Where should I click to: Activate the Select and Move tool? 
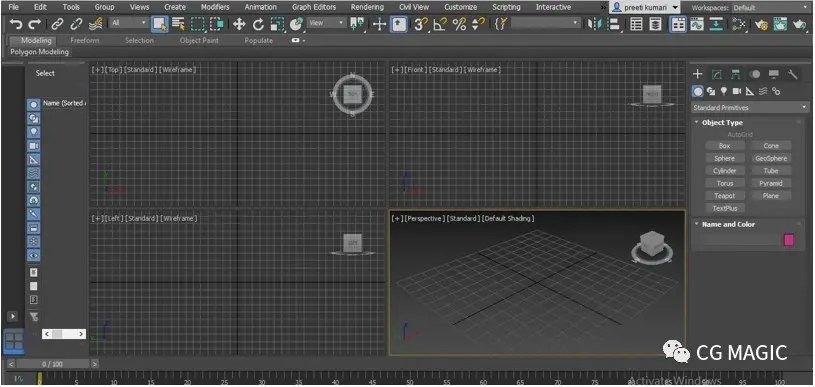239,24
